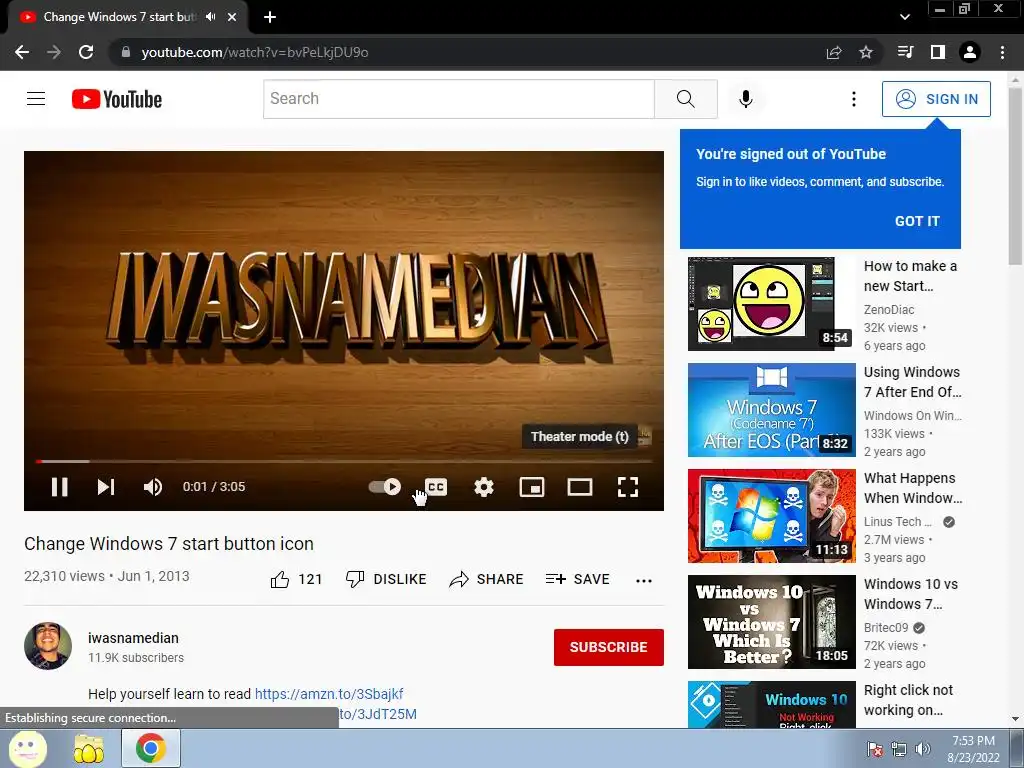The height and width of the screenshot is (768, 1024).
Task: Click Britec09 channel name
Action: click(886, 628)
